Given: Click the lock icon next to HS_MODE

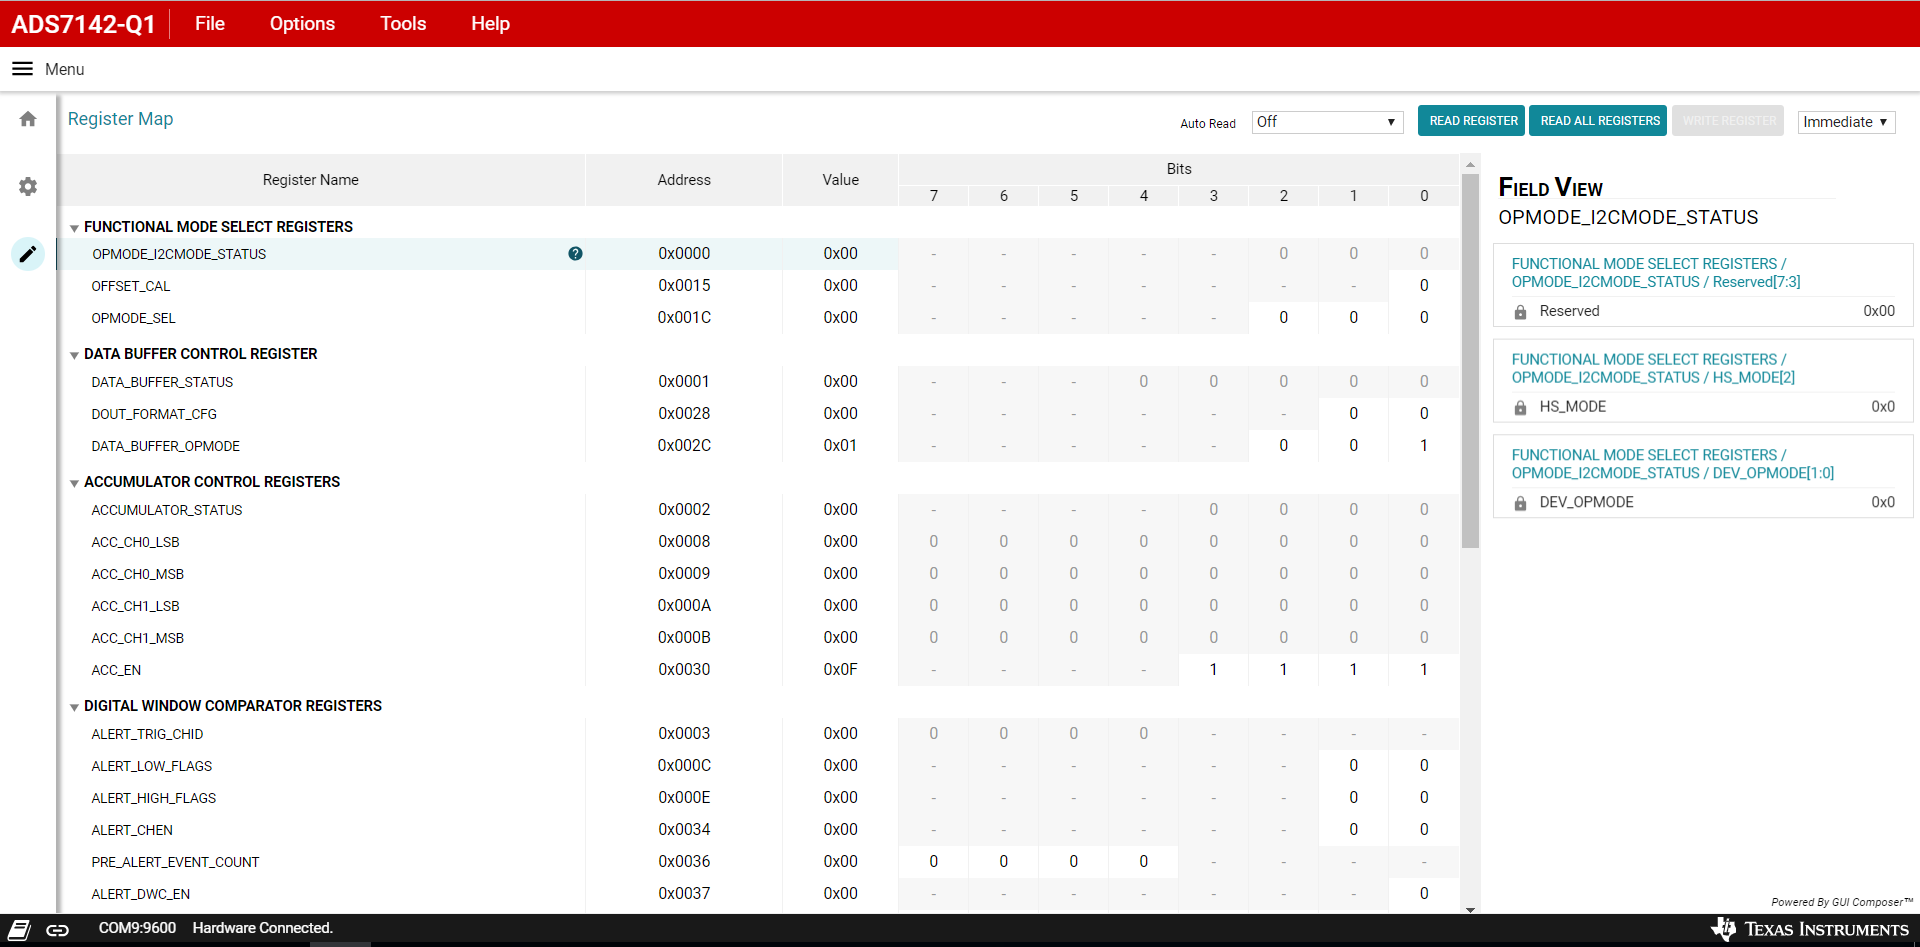Looking at the screenshot, I should 1520,408.
